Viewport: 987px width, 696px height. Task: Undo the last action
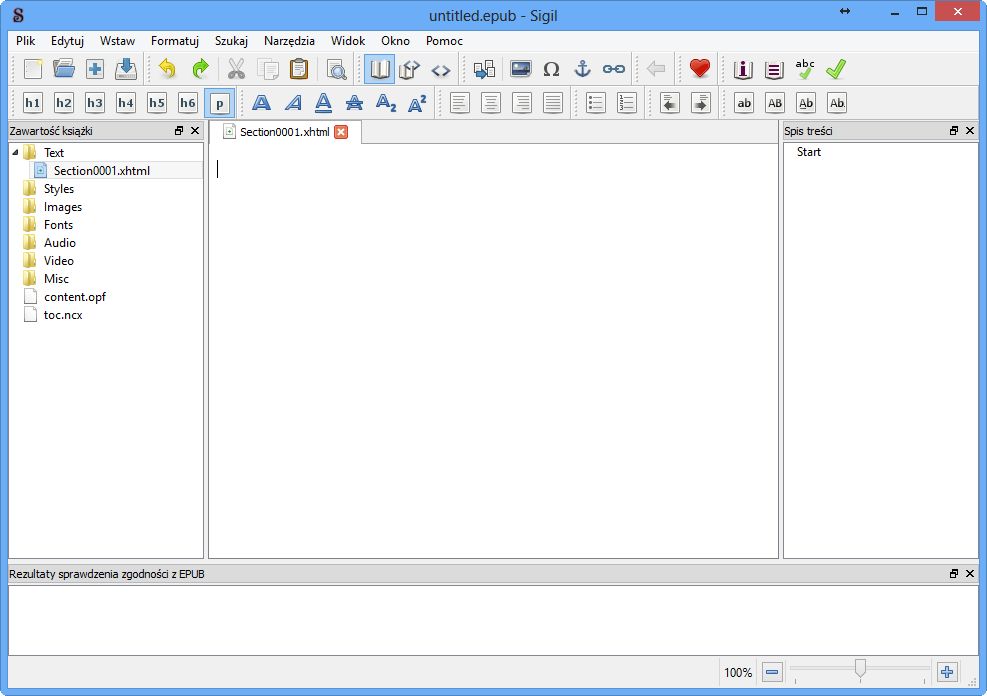pos(167,69)
